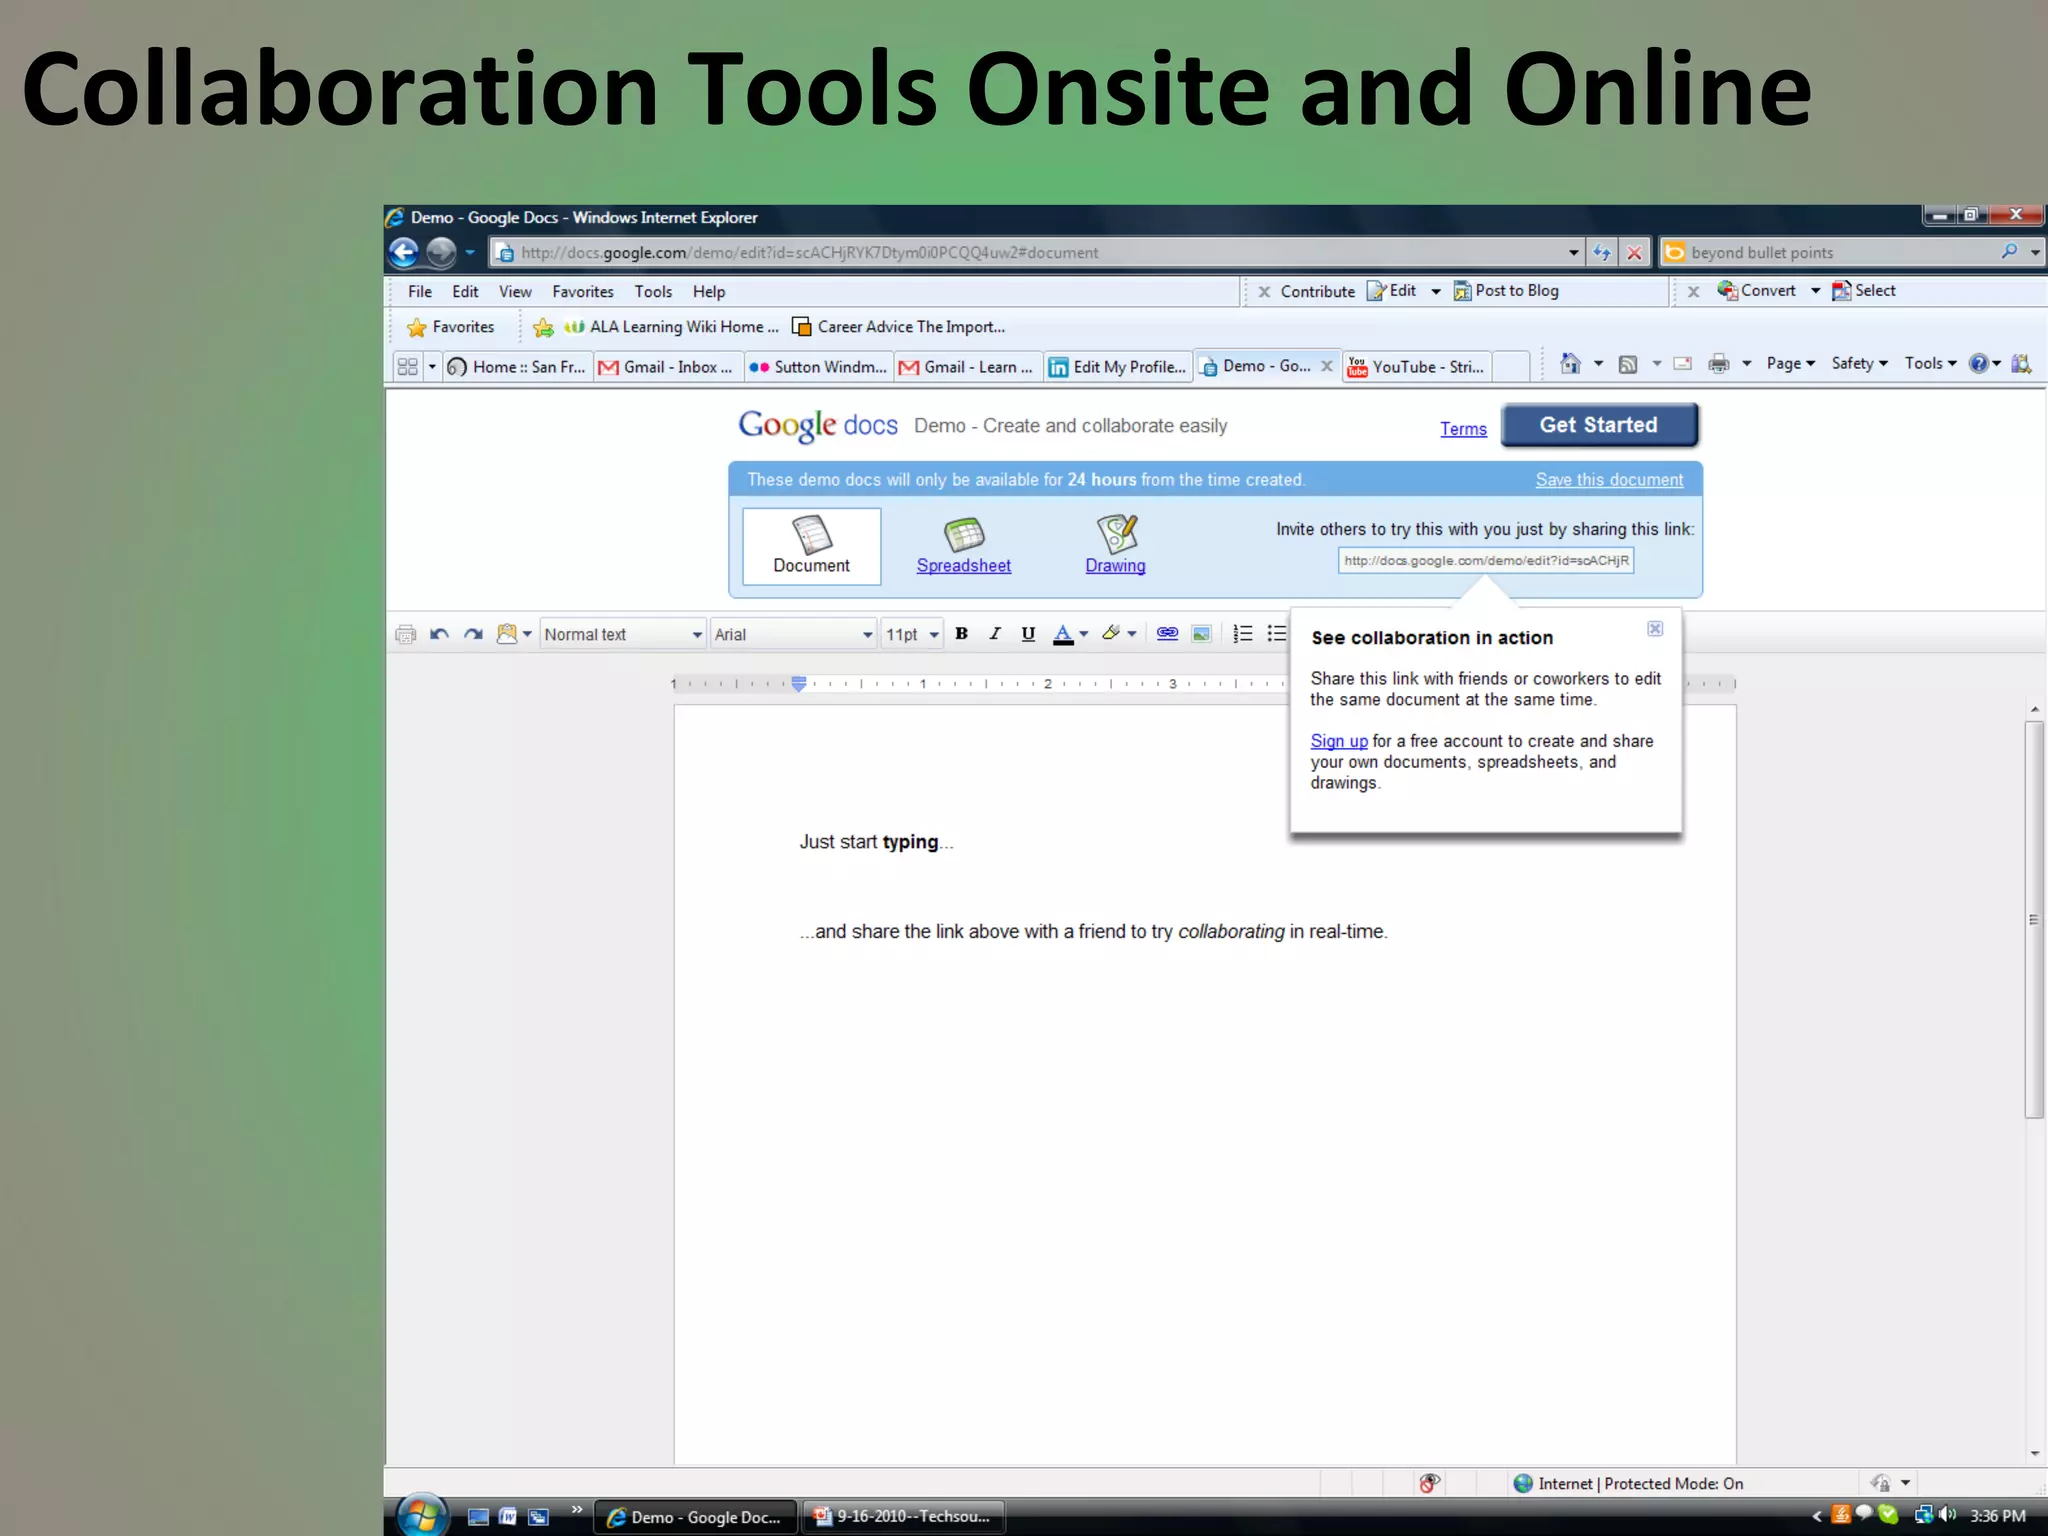Close the collaboration tip popup
This screenshot has width=2048, height=1536.
[1655, 628]
